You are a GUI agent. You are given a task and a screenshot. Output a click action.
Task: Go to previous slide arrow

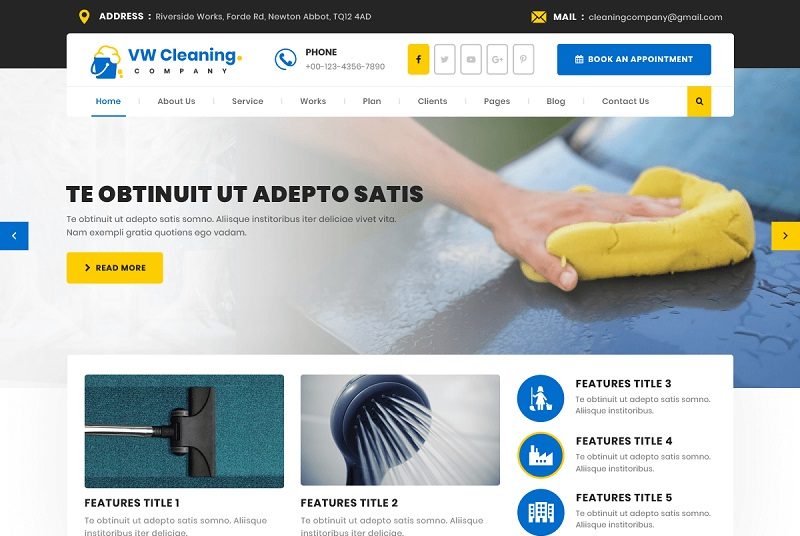click(14, 236)
